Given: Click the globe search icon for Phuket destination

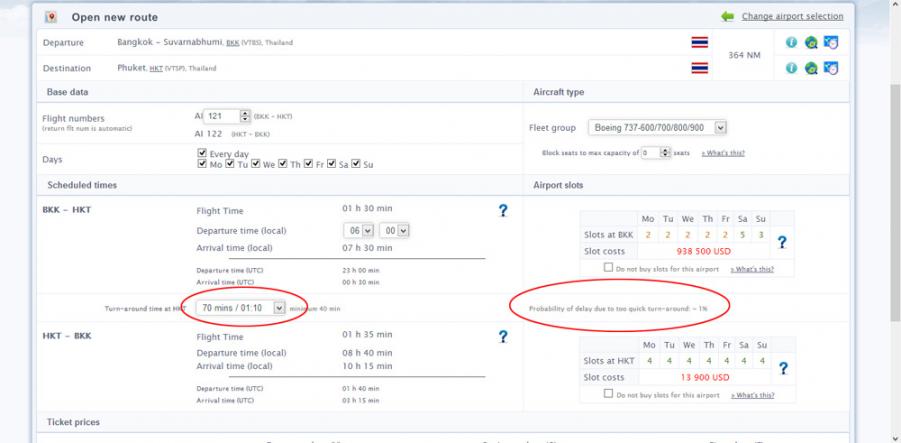Looking at the screenshot, I should 810,68.
